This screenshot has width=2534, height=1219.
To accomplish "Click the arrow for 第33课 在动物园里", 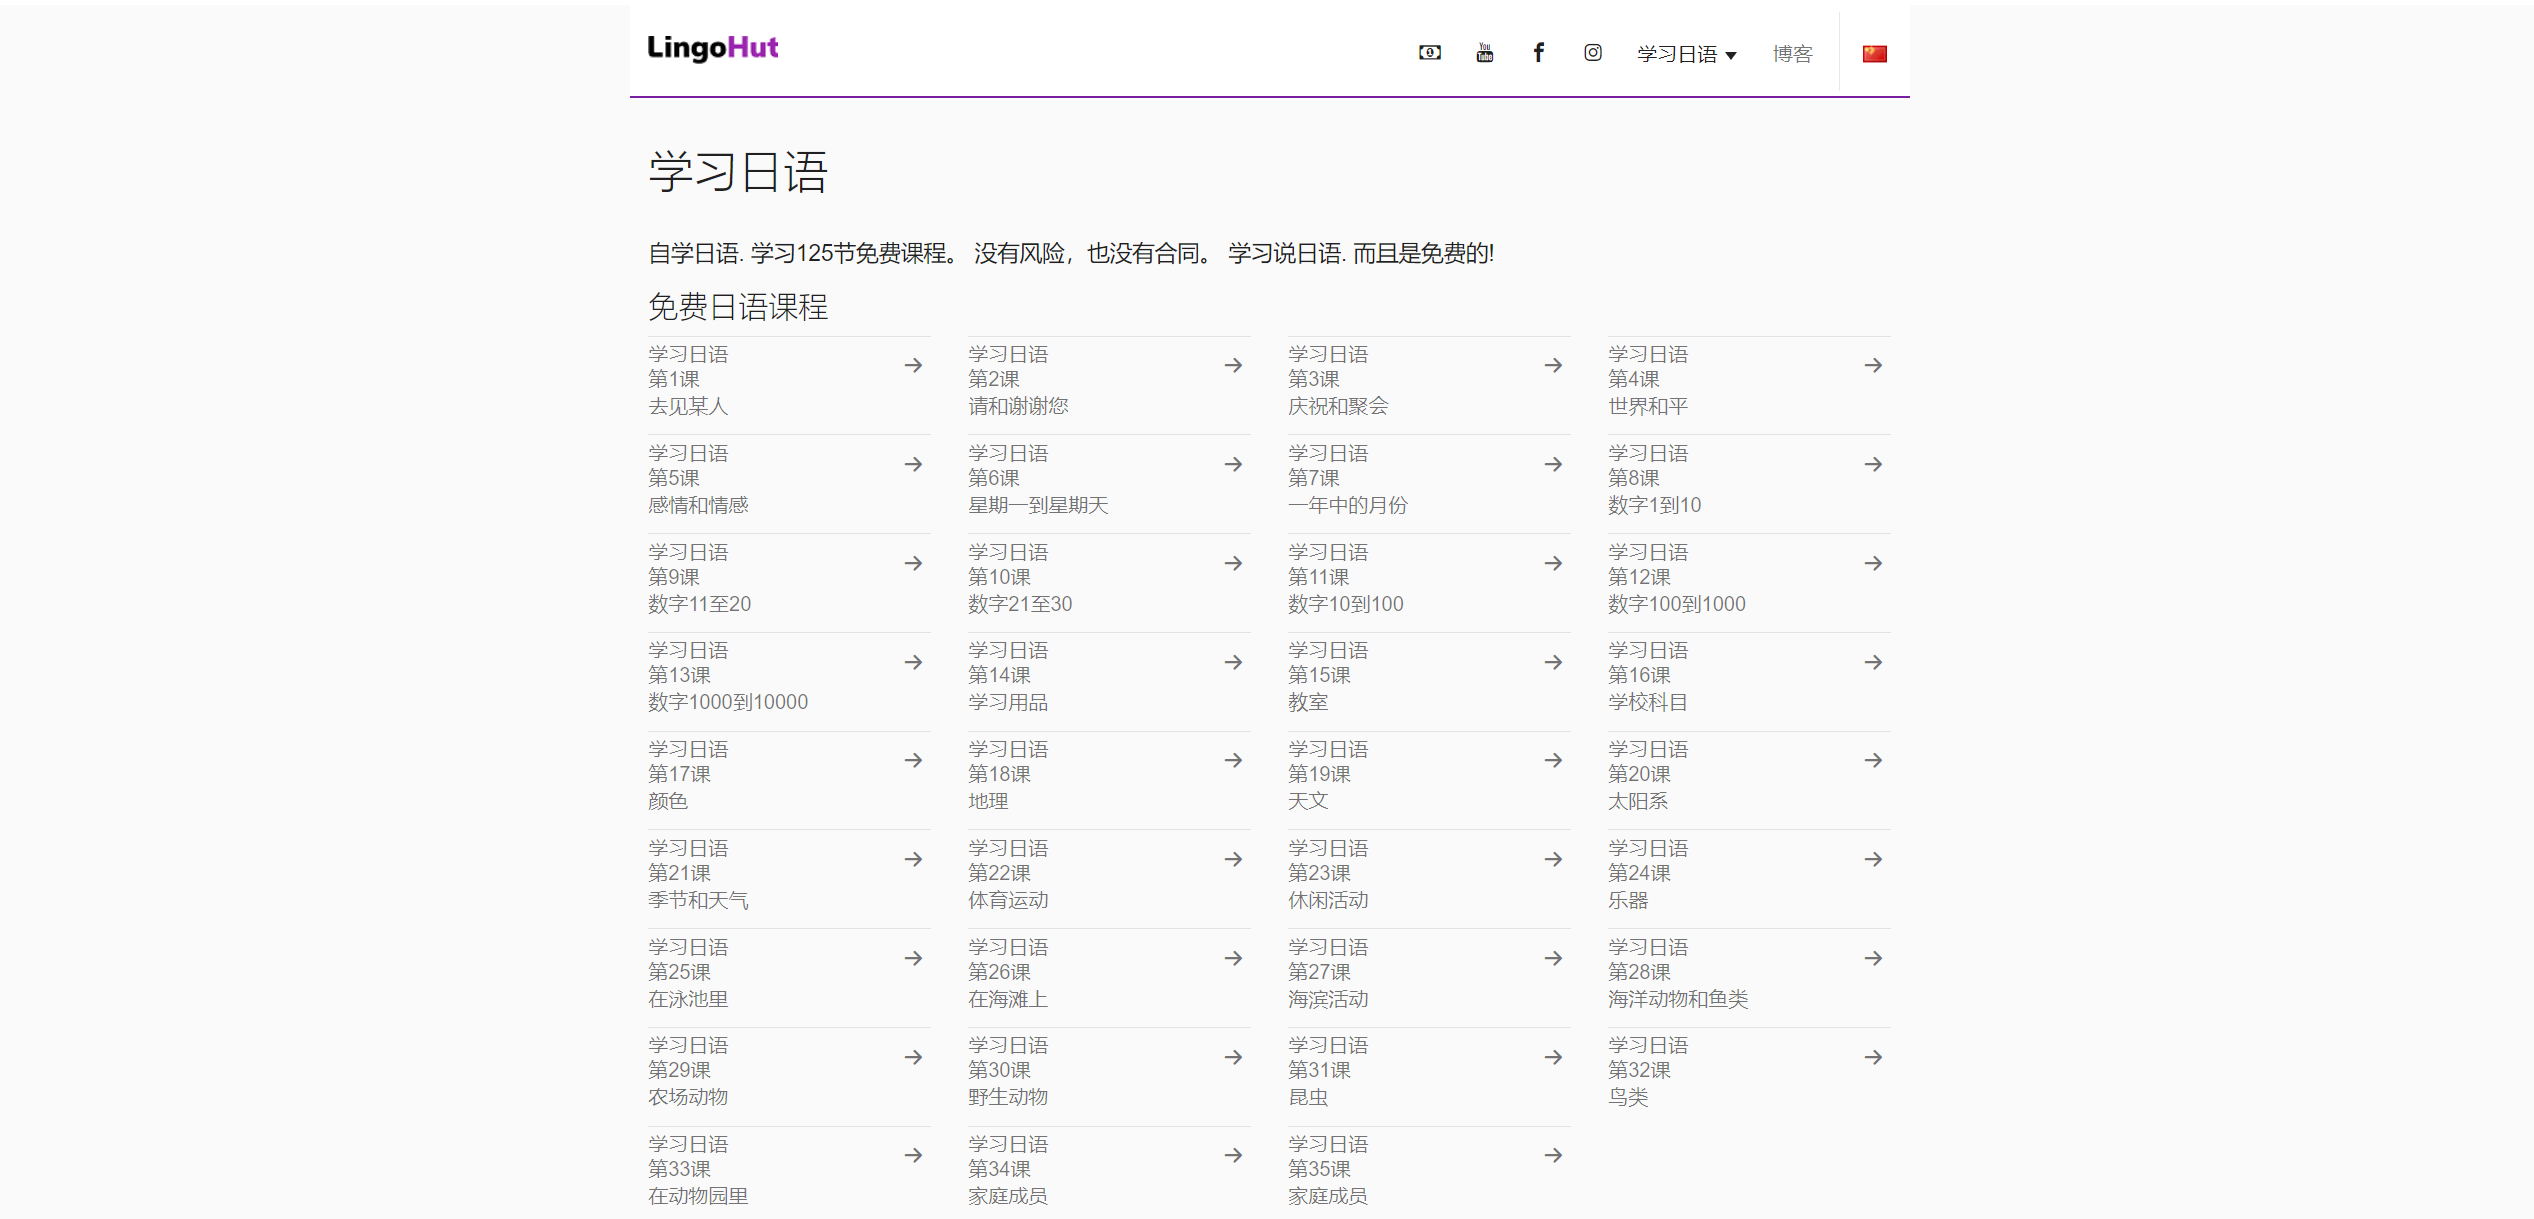I will click(x=913, y=1155).
